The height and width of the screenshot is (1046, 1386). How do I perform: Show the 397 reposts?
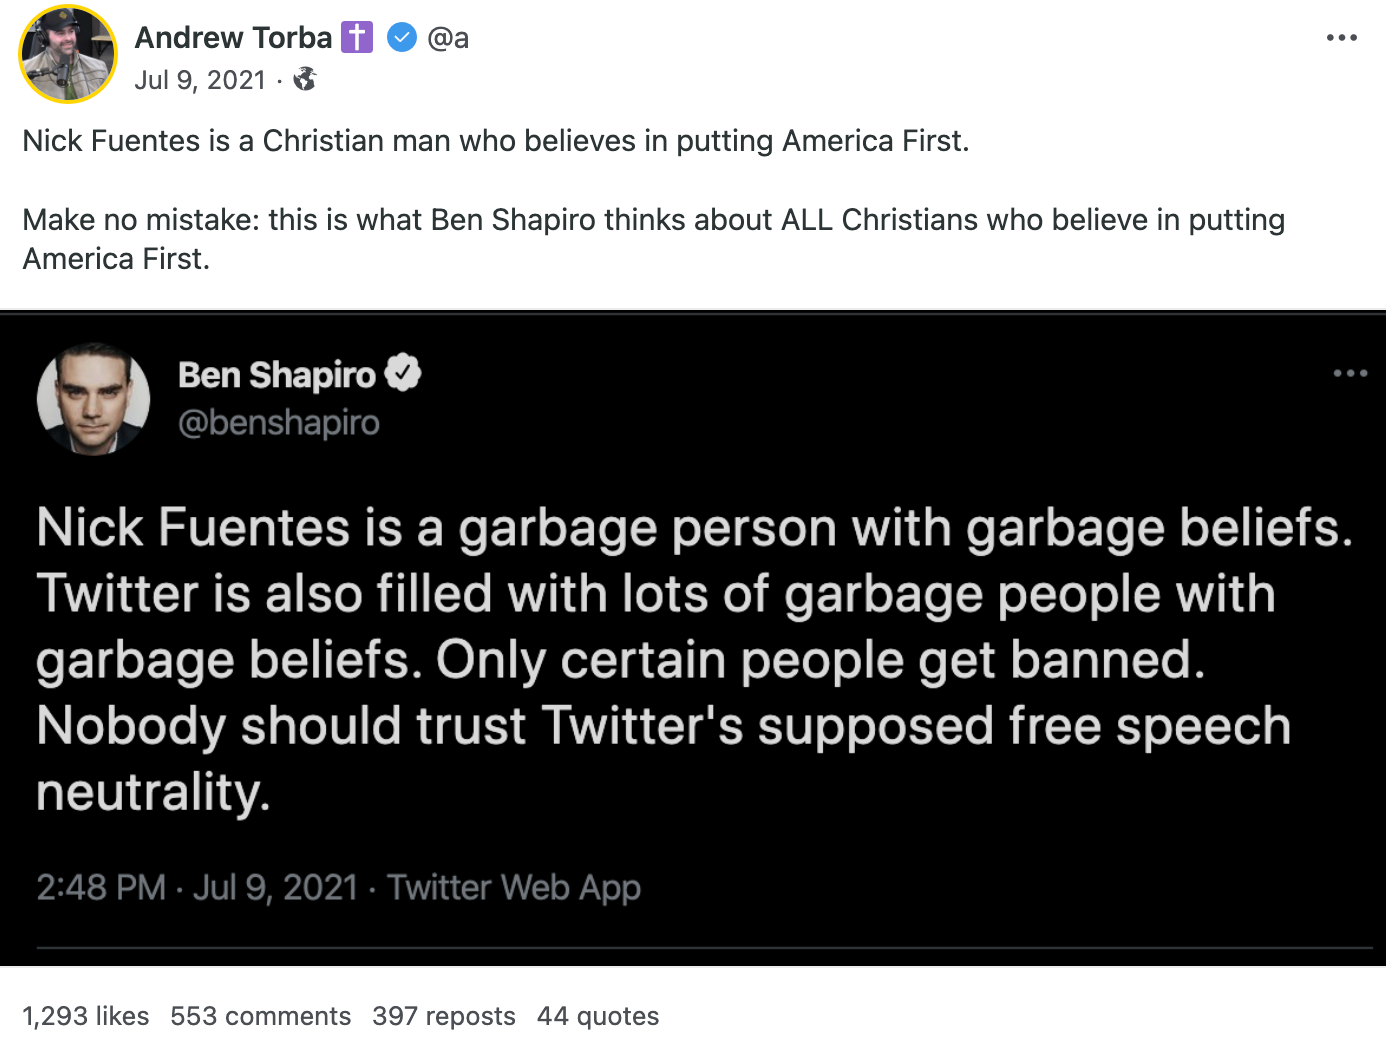pyautogui.click(x=444, y=1016)
